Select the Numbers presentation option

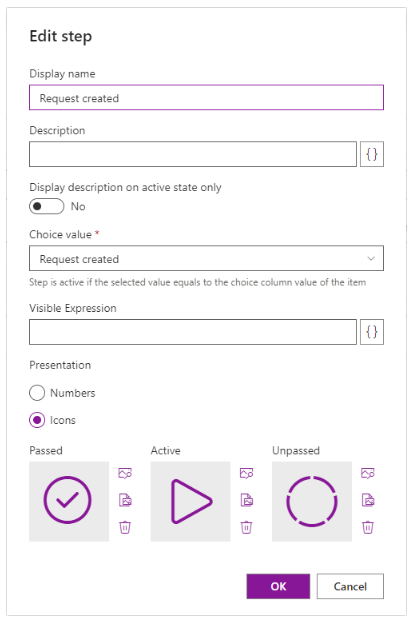(37, 393)
